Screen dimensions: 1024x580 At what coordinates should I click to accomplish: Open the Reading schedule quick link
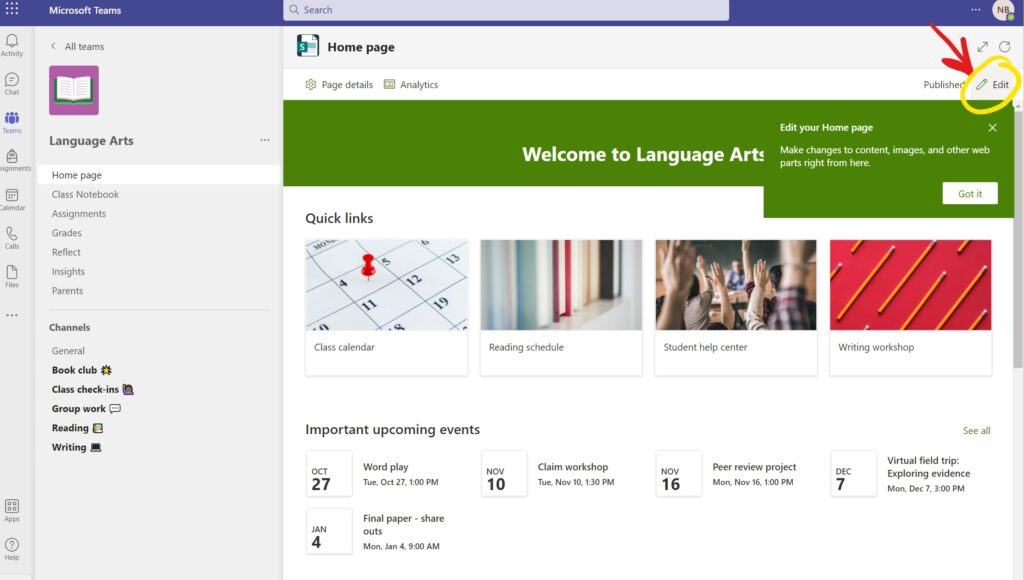pyautogui.click(x=561, y=307)
